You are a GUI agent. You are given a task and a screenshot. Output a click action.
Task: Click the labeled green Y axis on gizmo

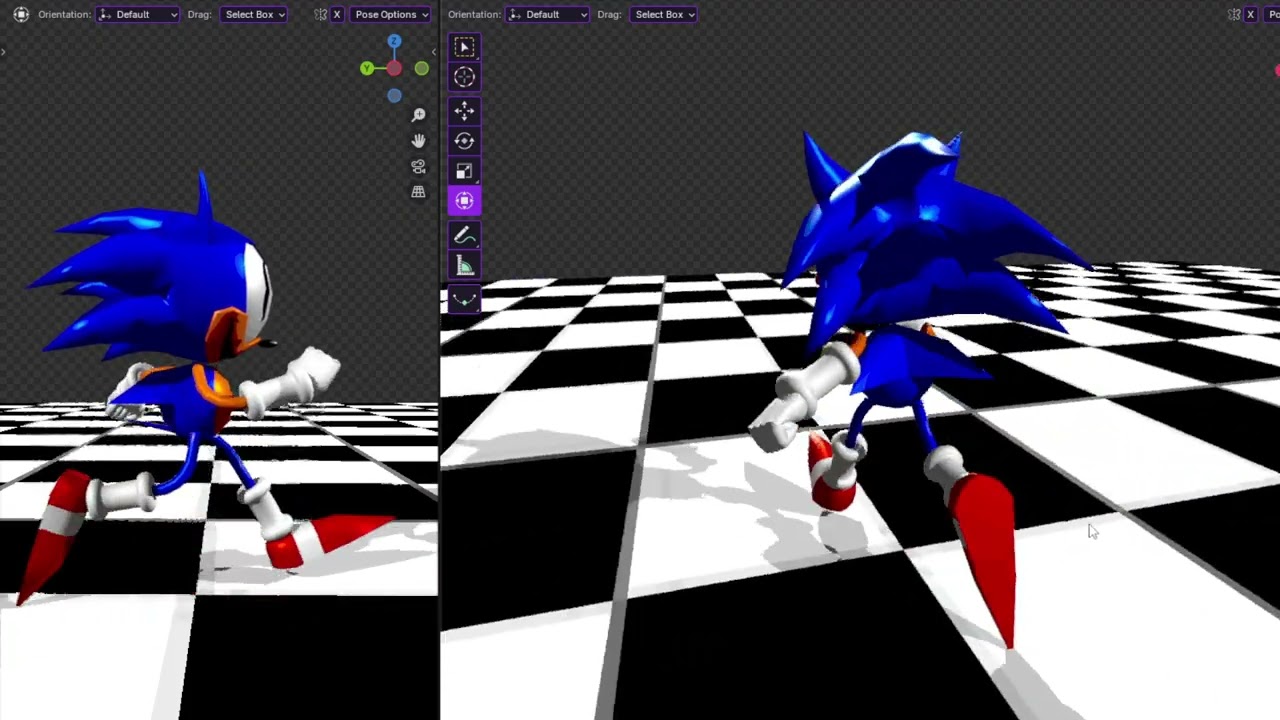point(367,68)
